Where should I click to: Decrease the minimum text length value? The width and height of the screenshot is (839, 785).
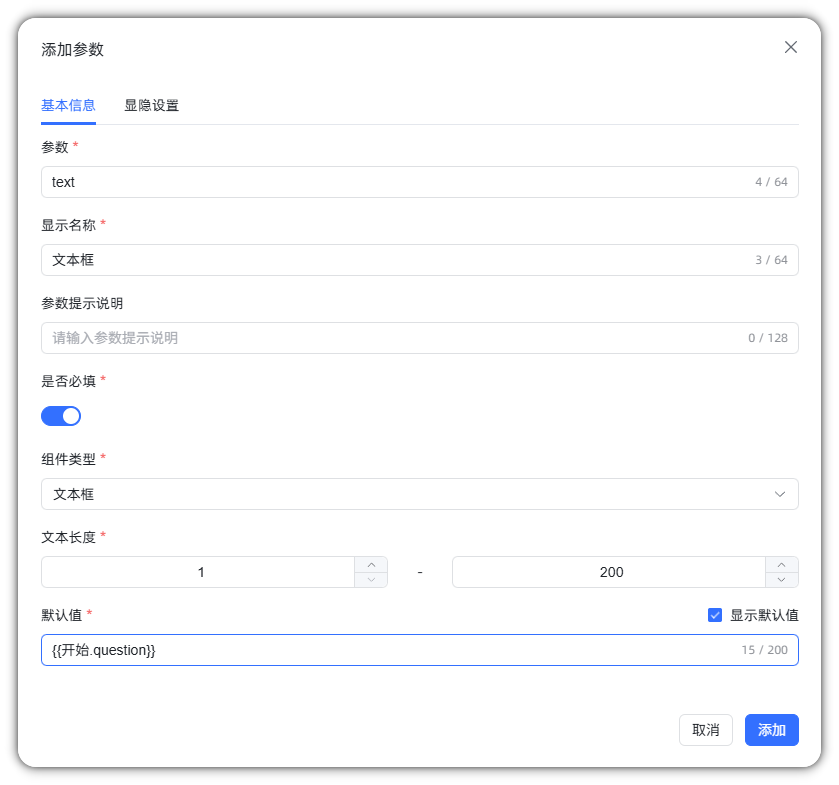click(371, 580)
